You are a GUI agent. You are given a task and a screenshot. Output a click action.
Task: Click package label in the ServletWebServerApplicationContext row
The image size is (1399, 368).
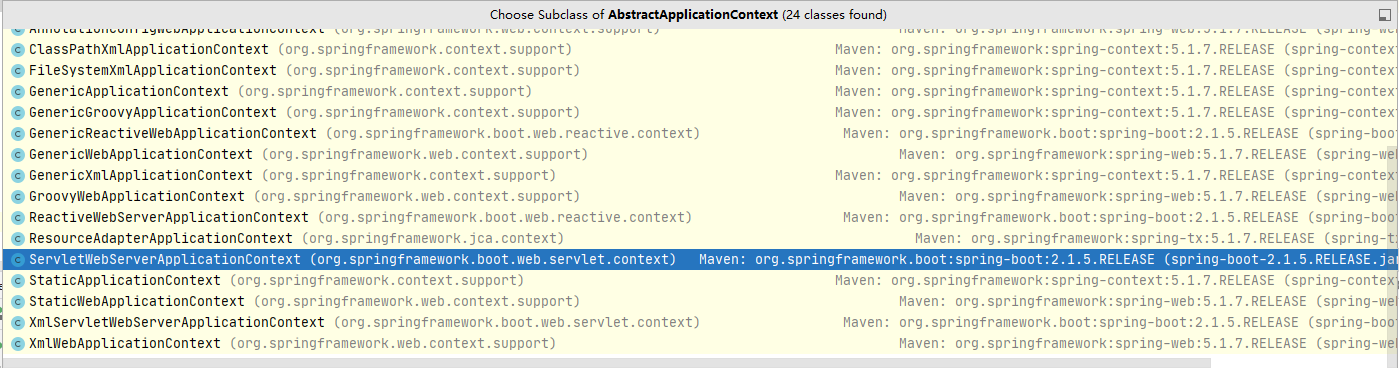(x=493, y=259)
